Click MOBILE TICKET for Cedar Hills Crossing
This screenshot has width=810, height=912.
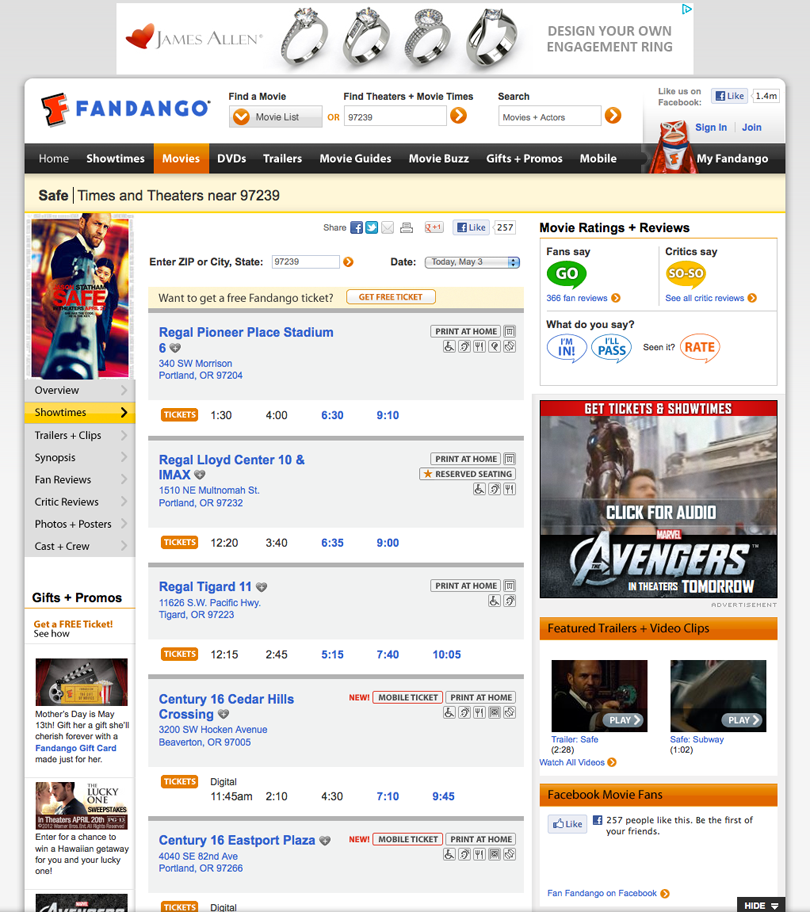click(x=408, y=697)
